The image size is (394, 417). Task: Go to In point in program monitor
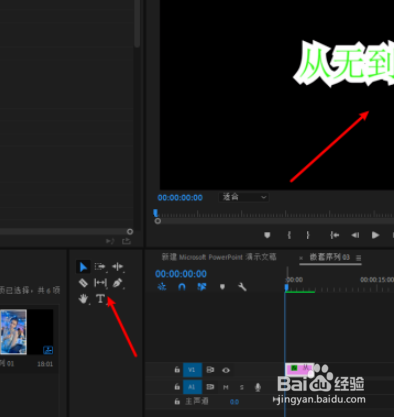pyautogui.click(x=334, y=235)
